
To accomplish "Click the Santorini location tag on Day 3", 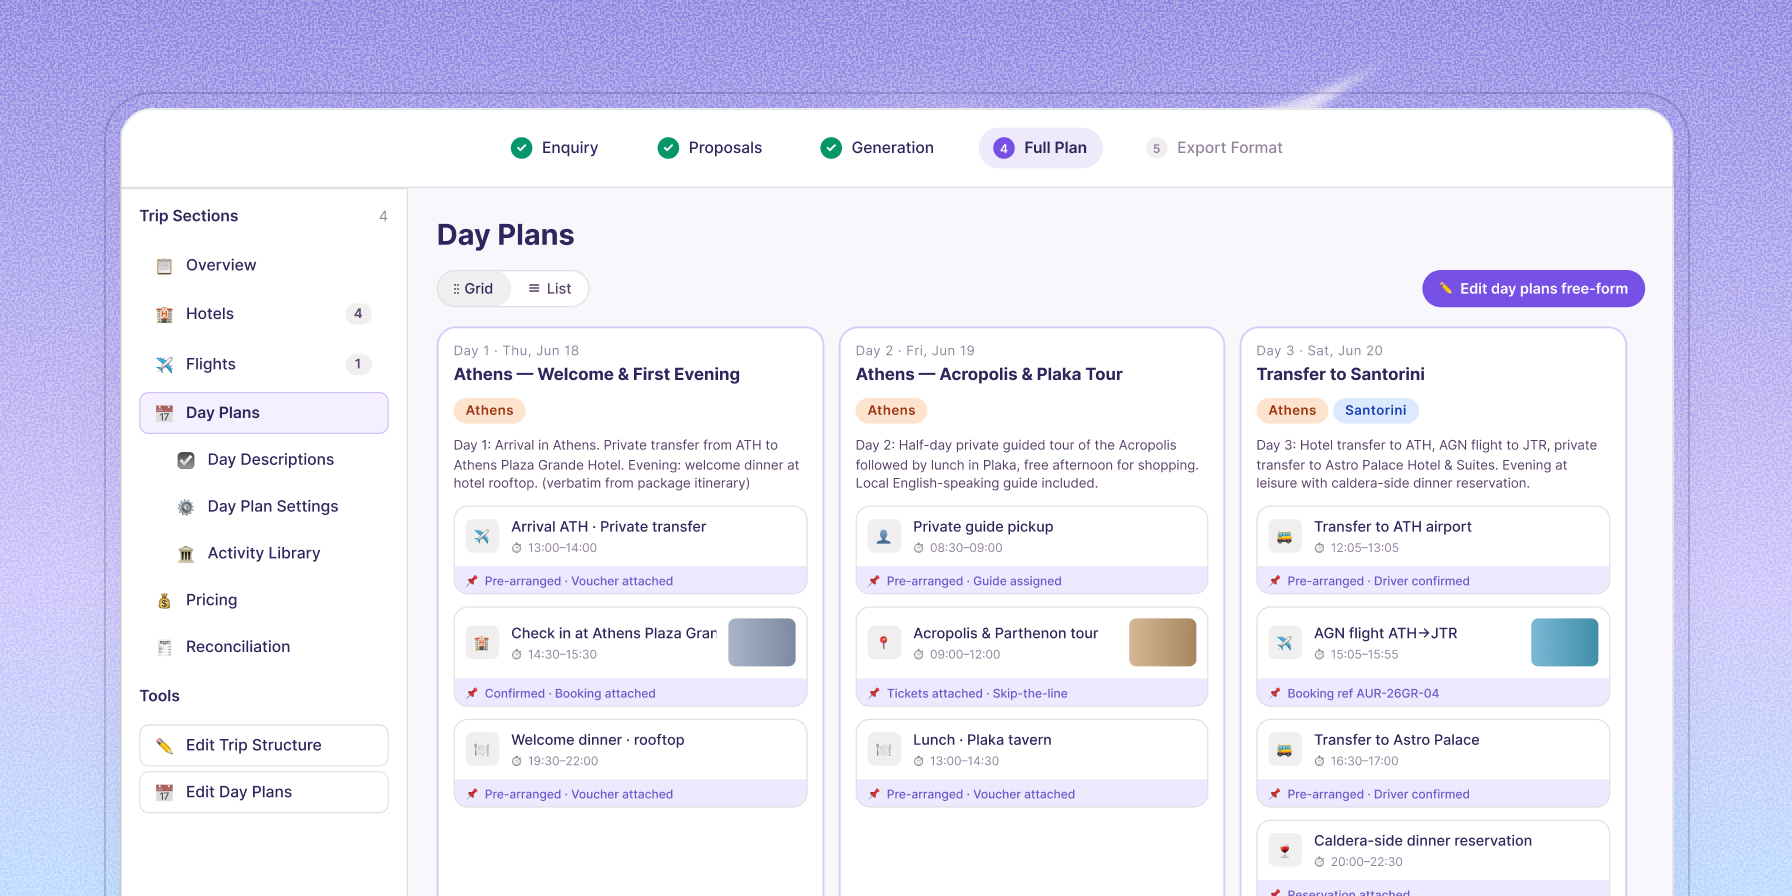I will coord(1375,410).
